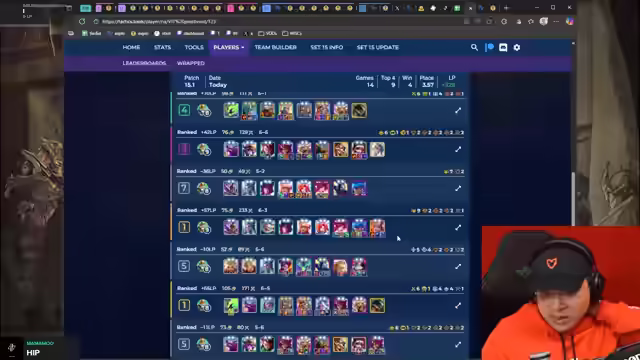This screenshot has width=640, height=360.
Task: Click placement badge 1 in +57LP match
Action: [x=184, y=227]
